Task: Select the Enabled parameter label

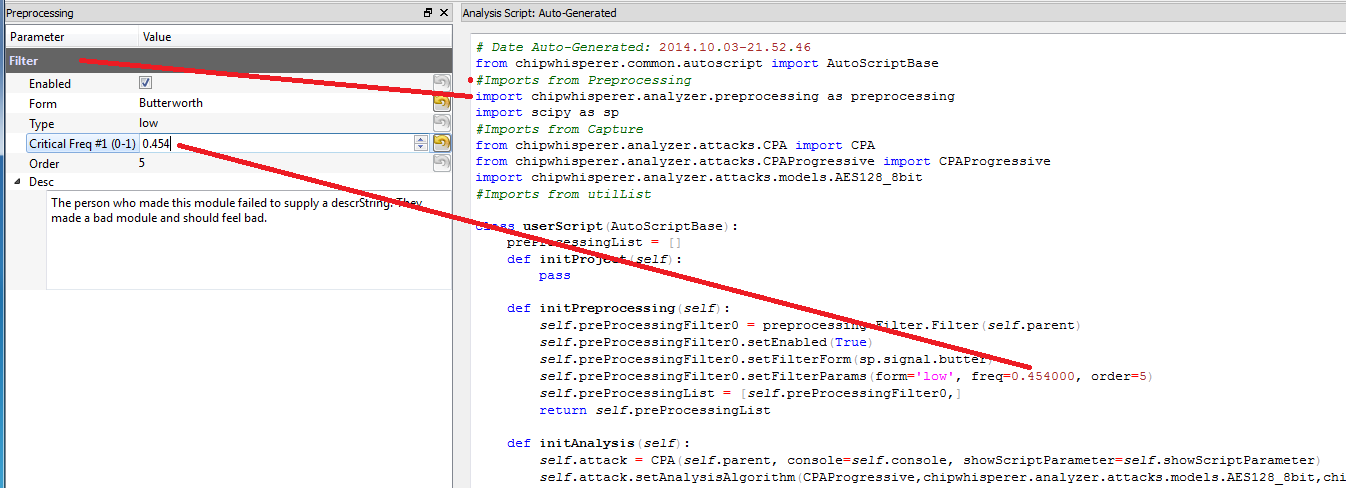Action: (50, 84)
